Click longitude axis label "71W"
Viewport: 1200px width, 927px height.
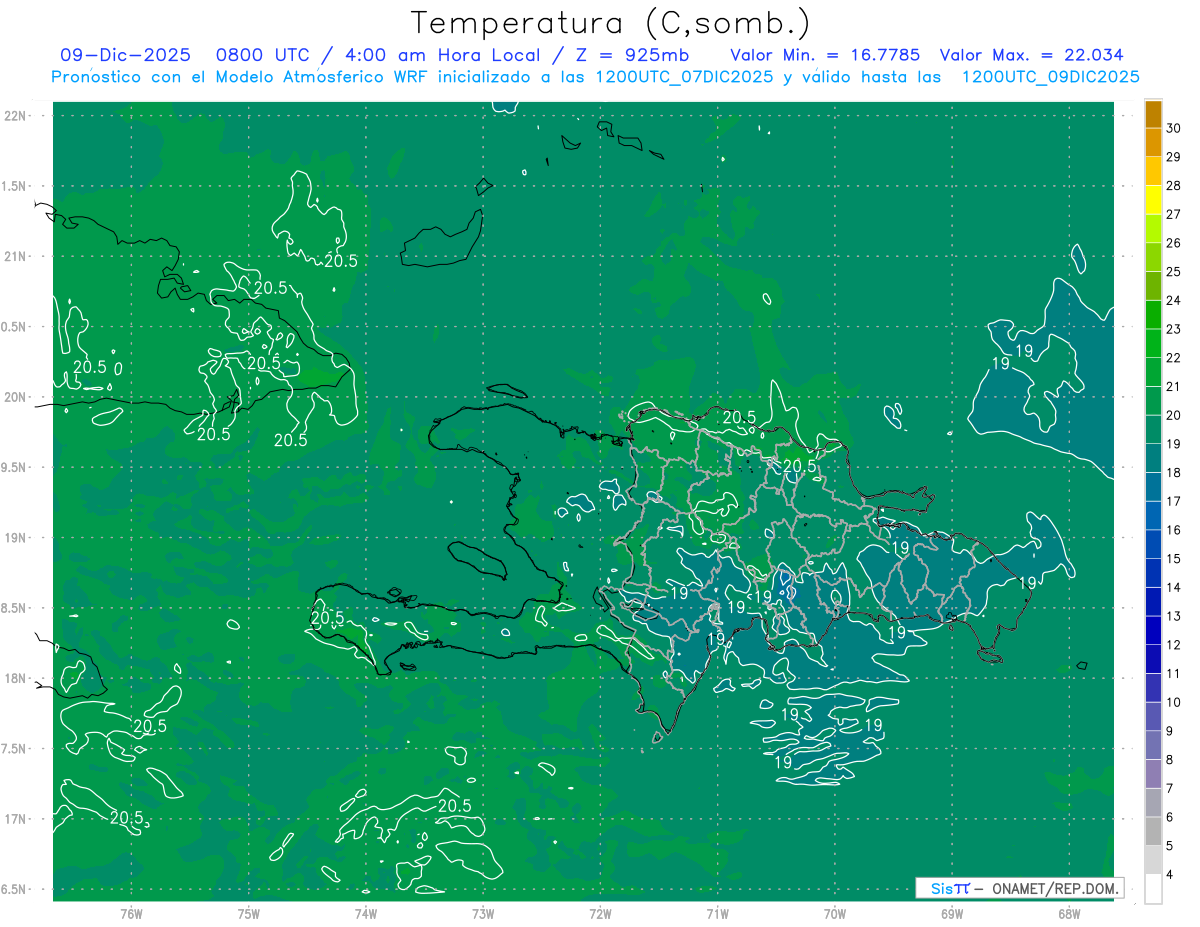click(x=717, y=913)
